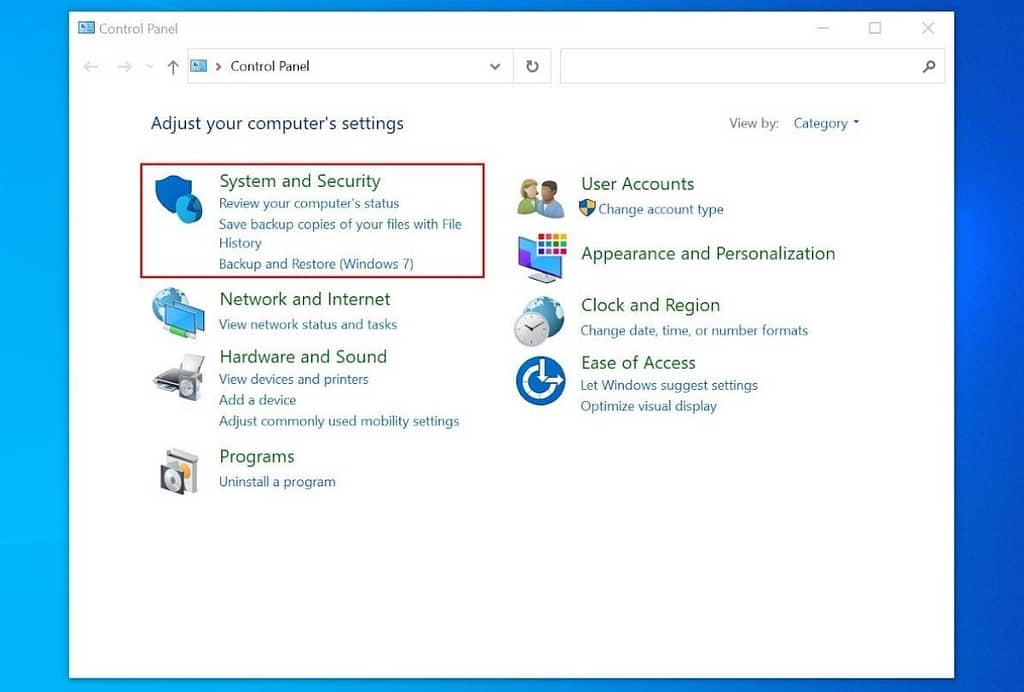The image size is (1024, 692).
Task: Open Save backup copies with File History
Action: [340, 233]
